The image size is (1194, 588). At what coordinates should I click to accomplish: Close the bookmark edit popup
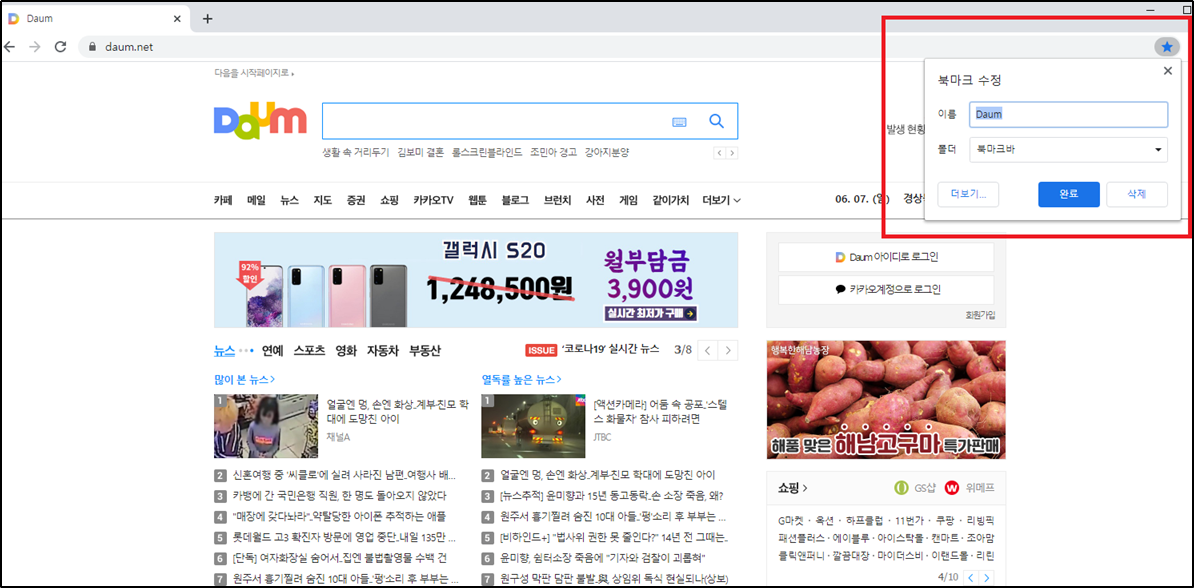[x=1167, y=71]
